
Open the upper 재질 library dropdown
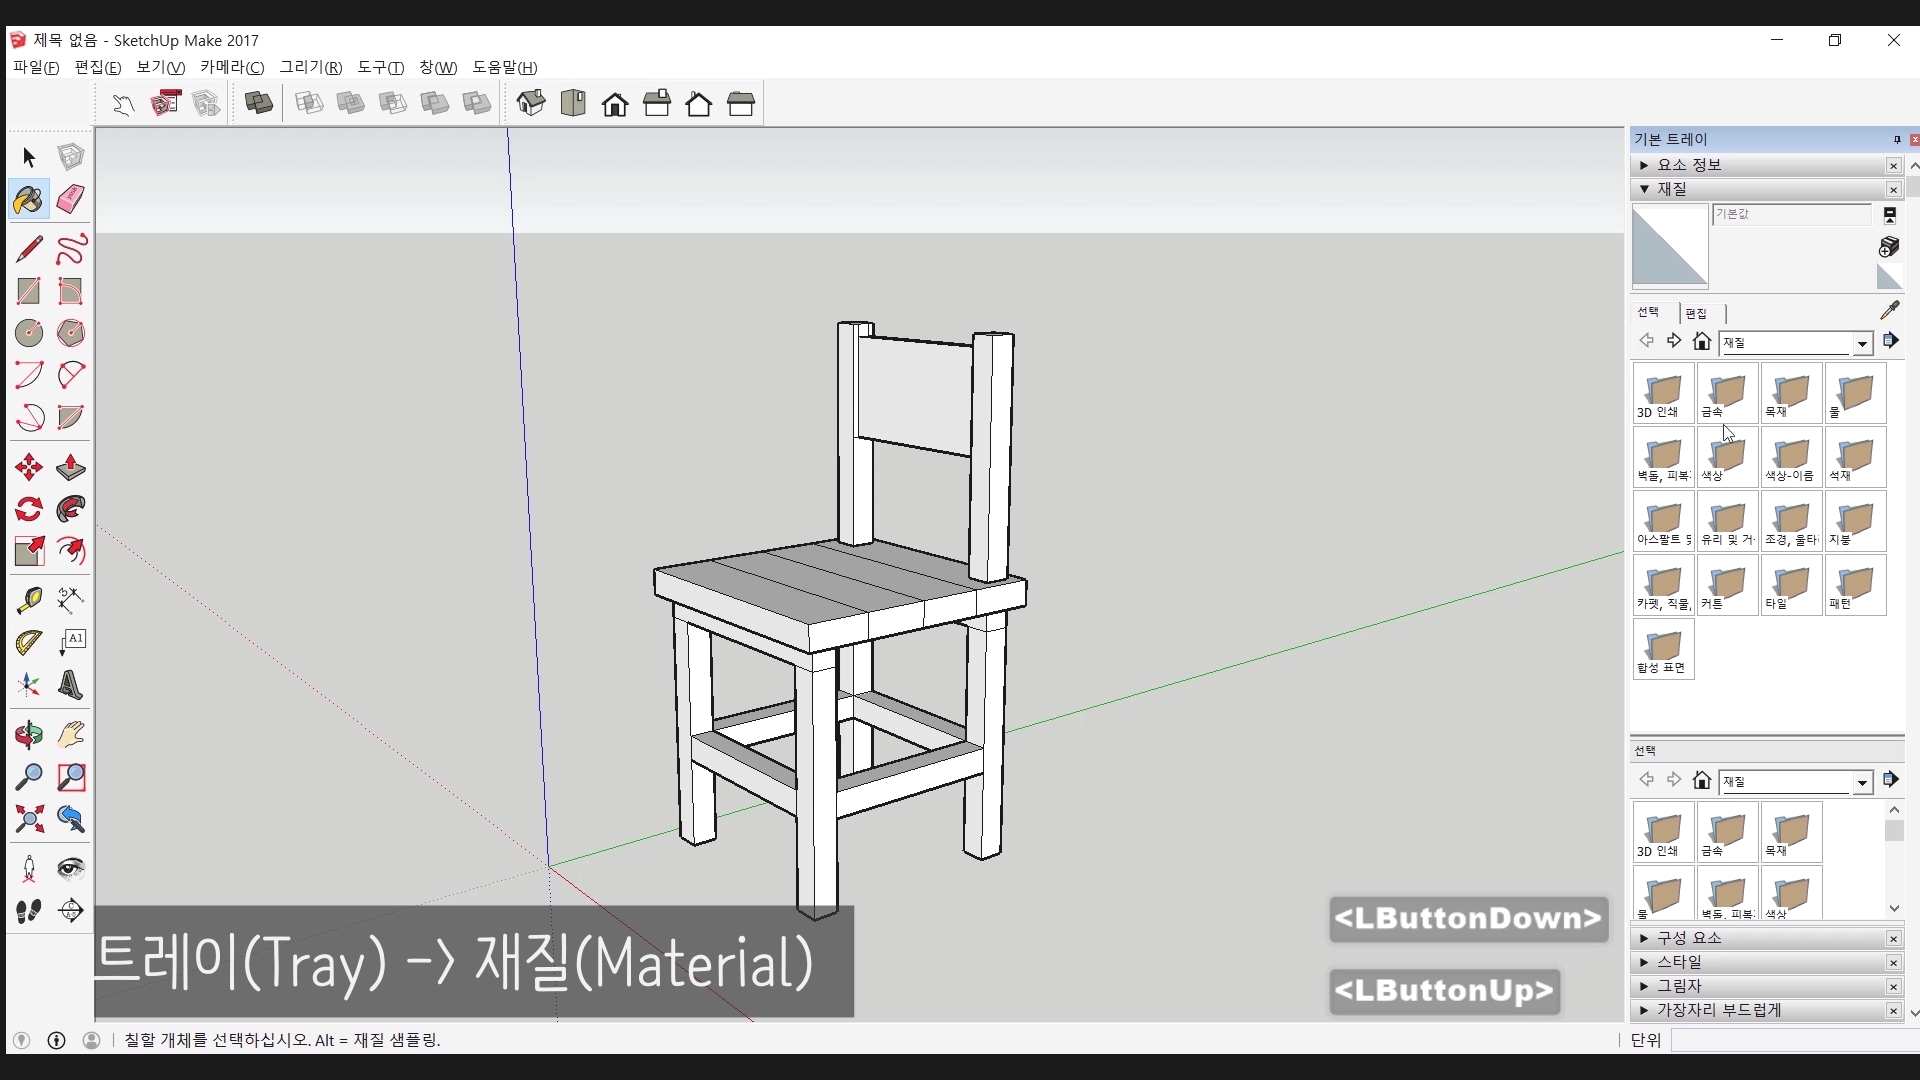click(1861, 343)
